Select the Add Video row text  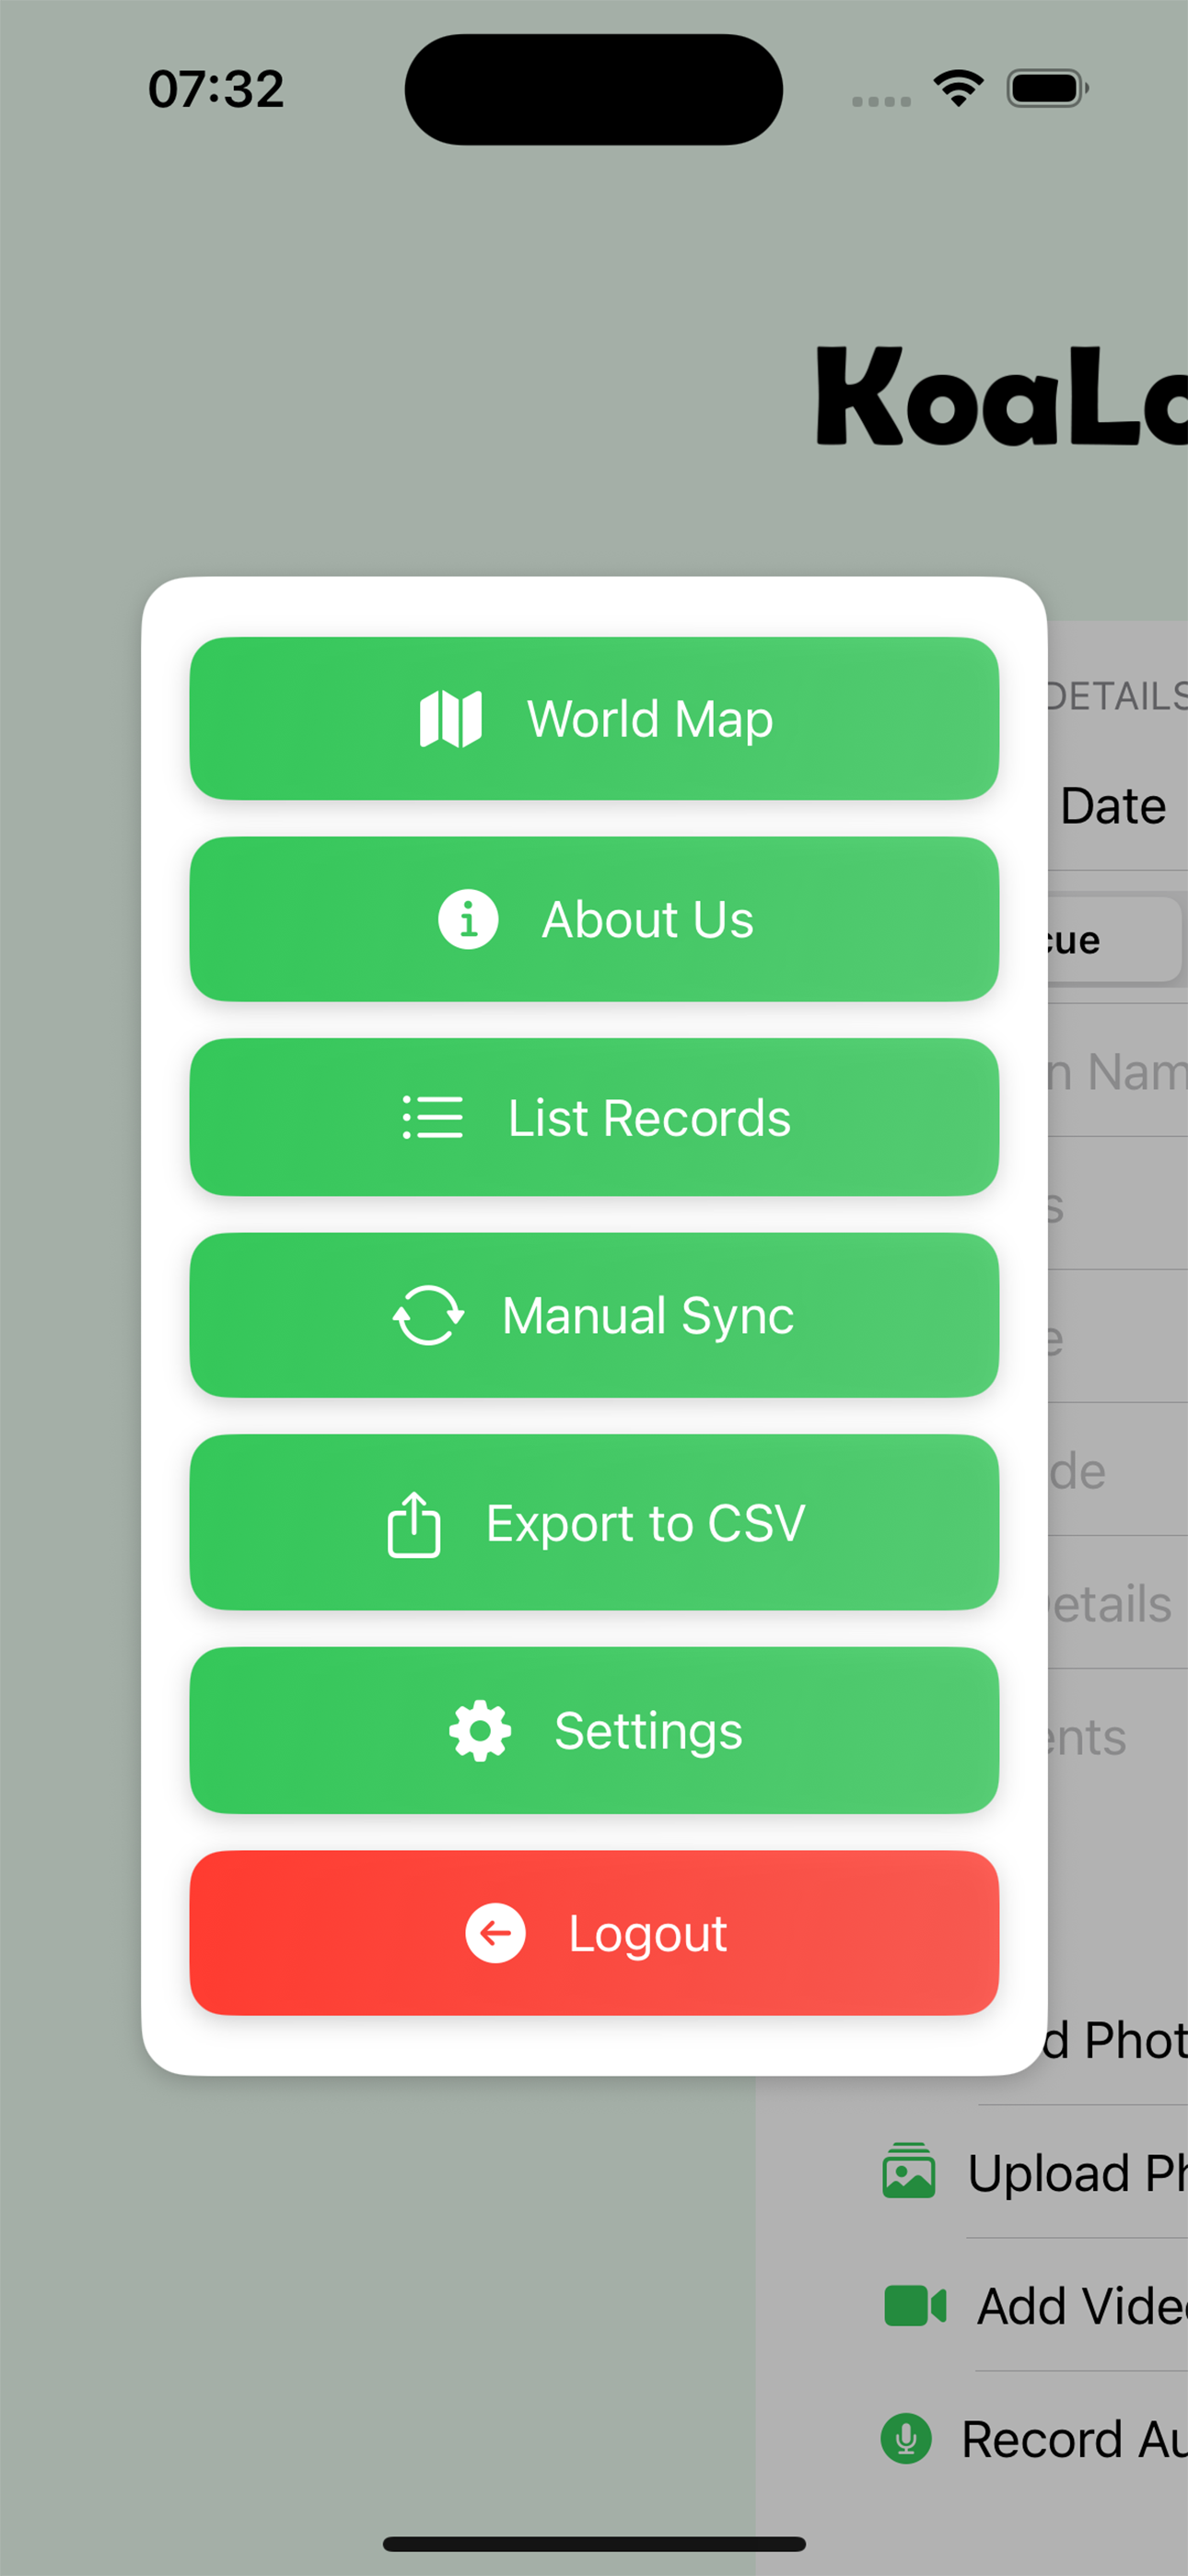pyautogui.click(x=1082, y=2306)
